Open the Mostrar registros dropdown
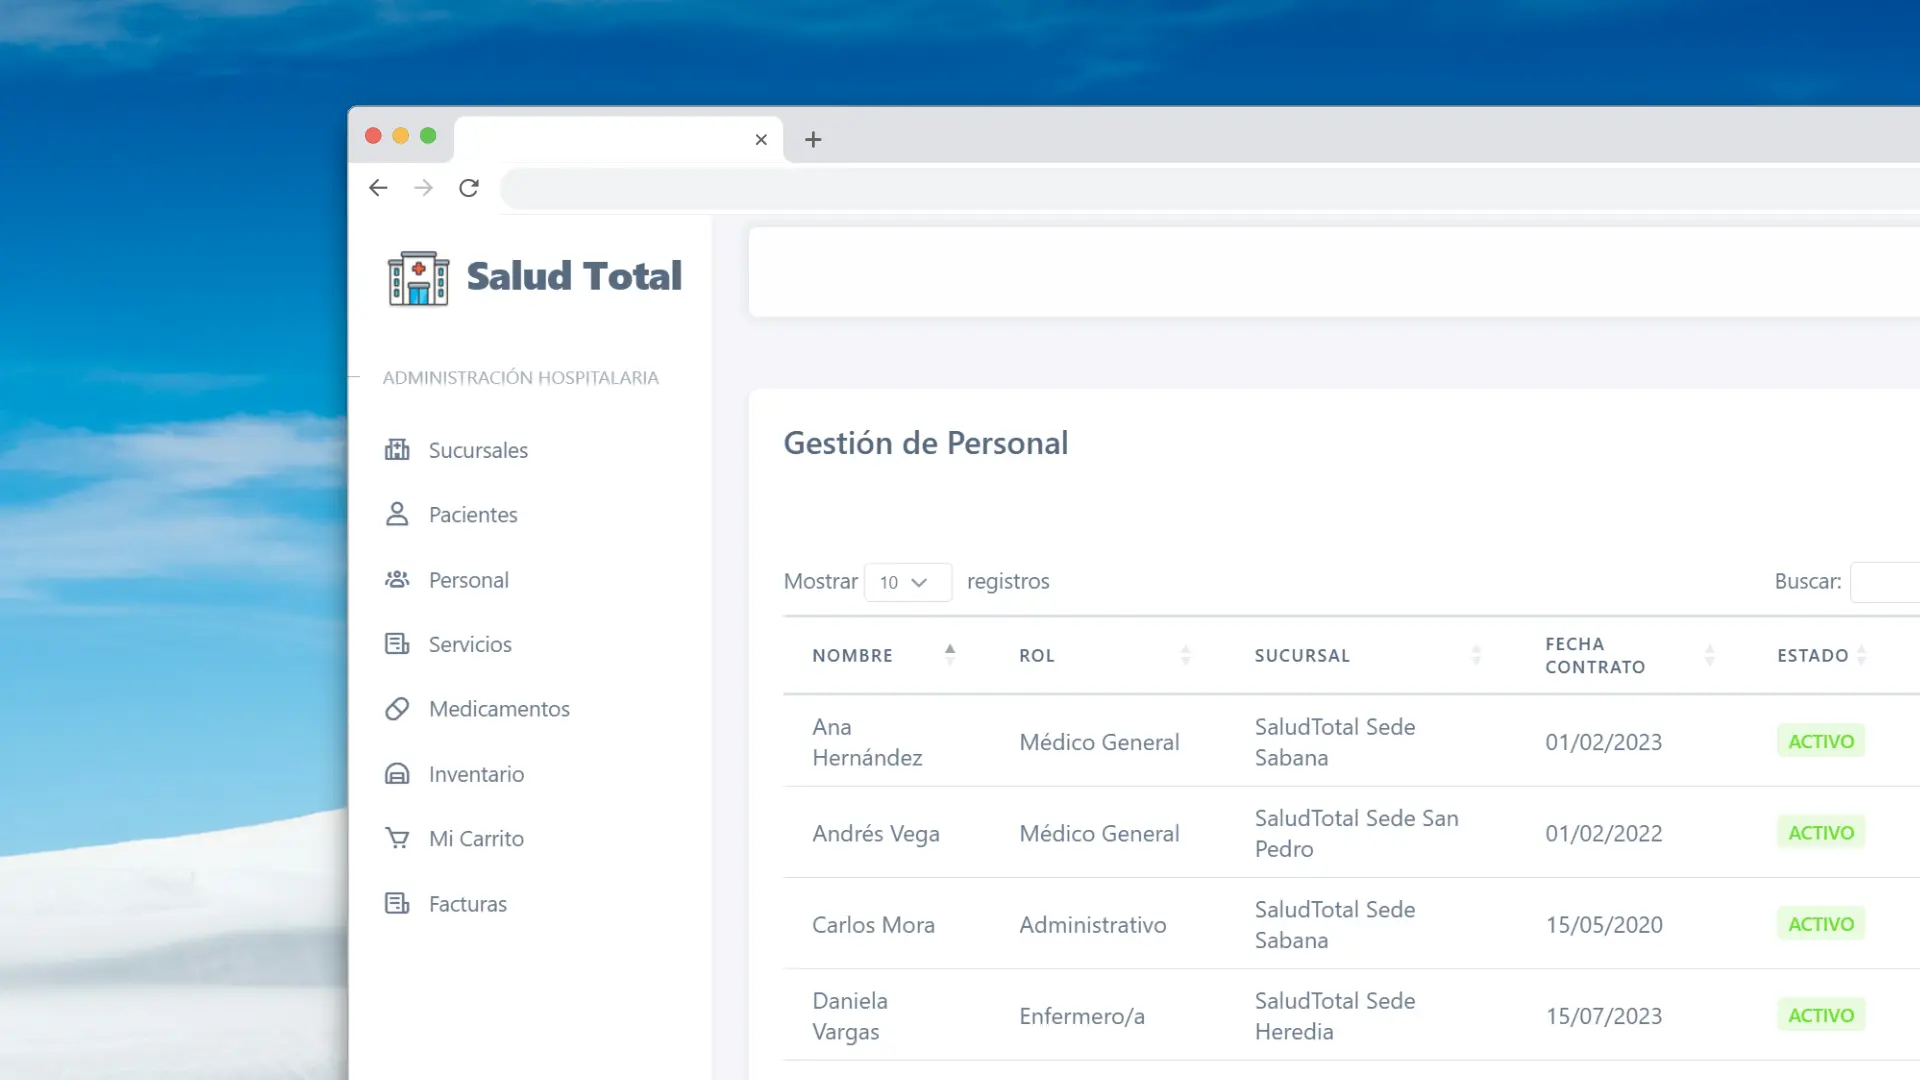The image size is (1920, 1080). 907,582
